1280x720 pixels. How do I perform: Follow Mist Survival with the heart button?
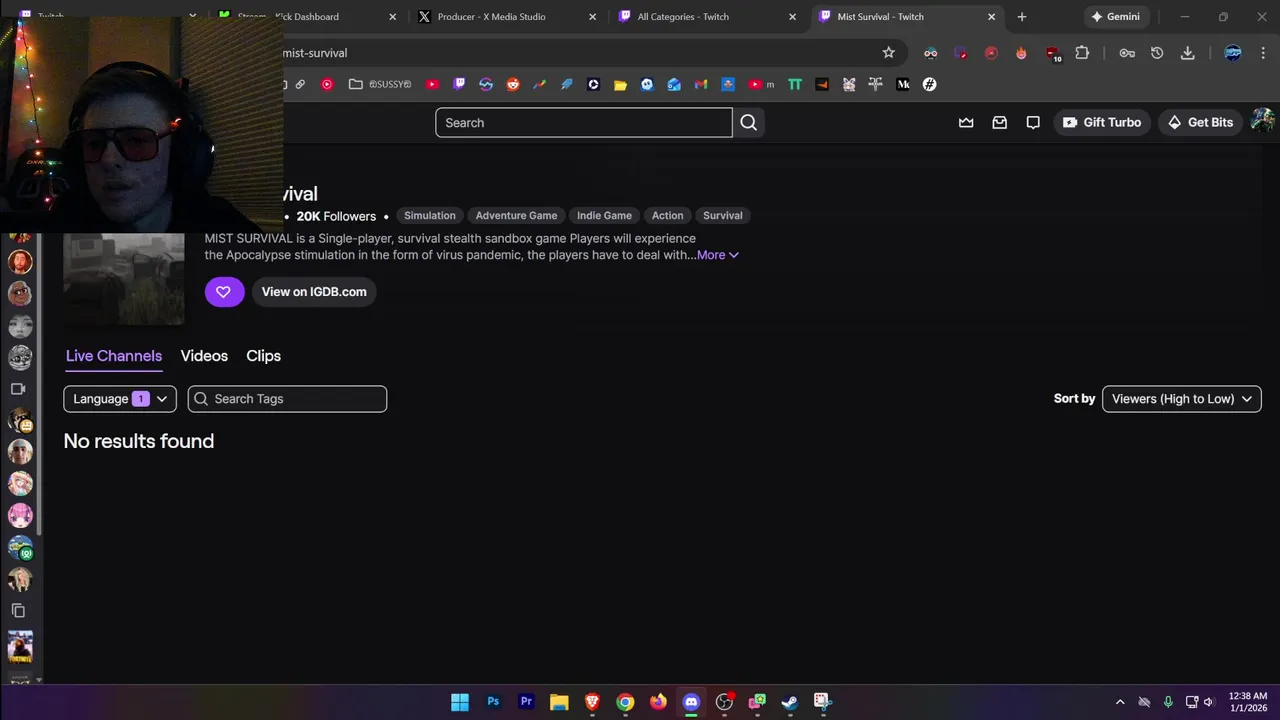point(224,292)
